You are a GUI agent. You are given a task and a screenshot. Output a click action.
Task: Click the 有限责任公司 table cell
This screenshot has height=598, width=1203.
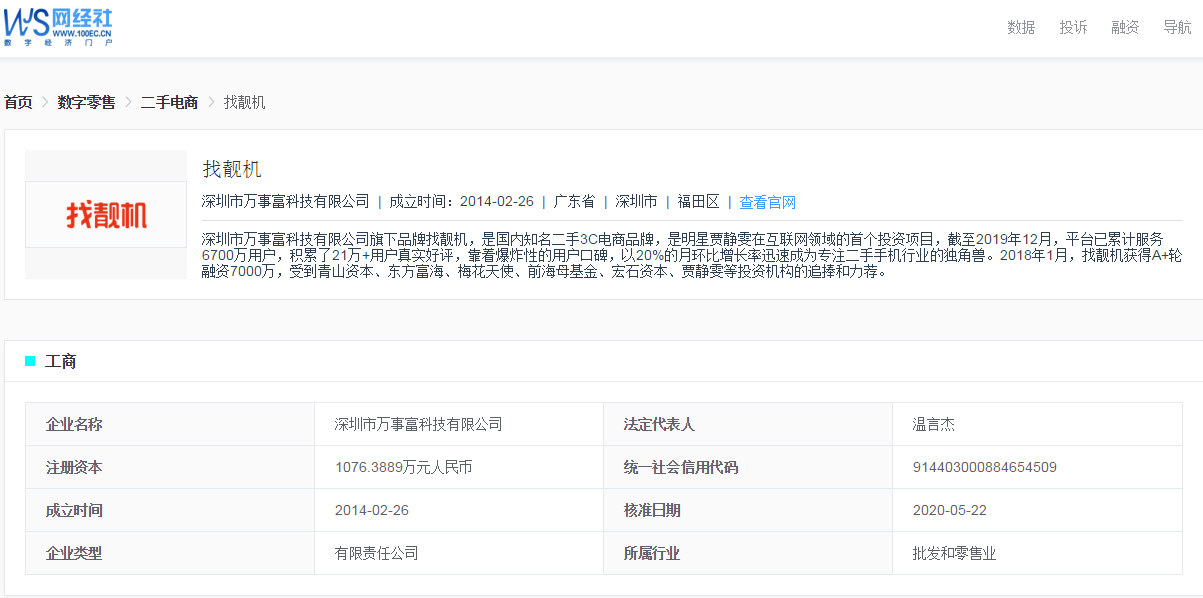point(376,553)
